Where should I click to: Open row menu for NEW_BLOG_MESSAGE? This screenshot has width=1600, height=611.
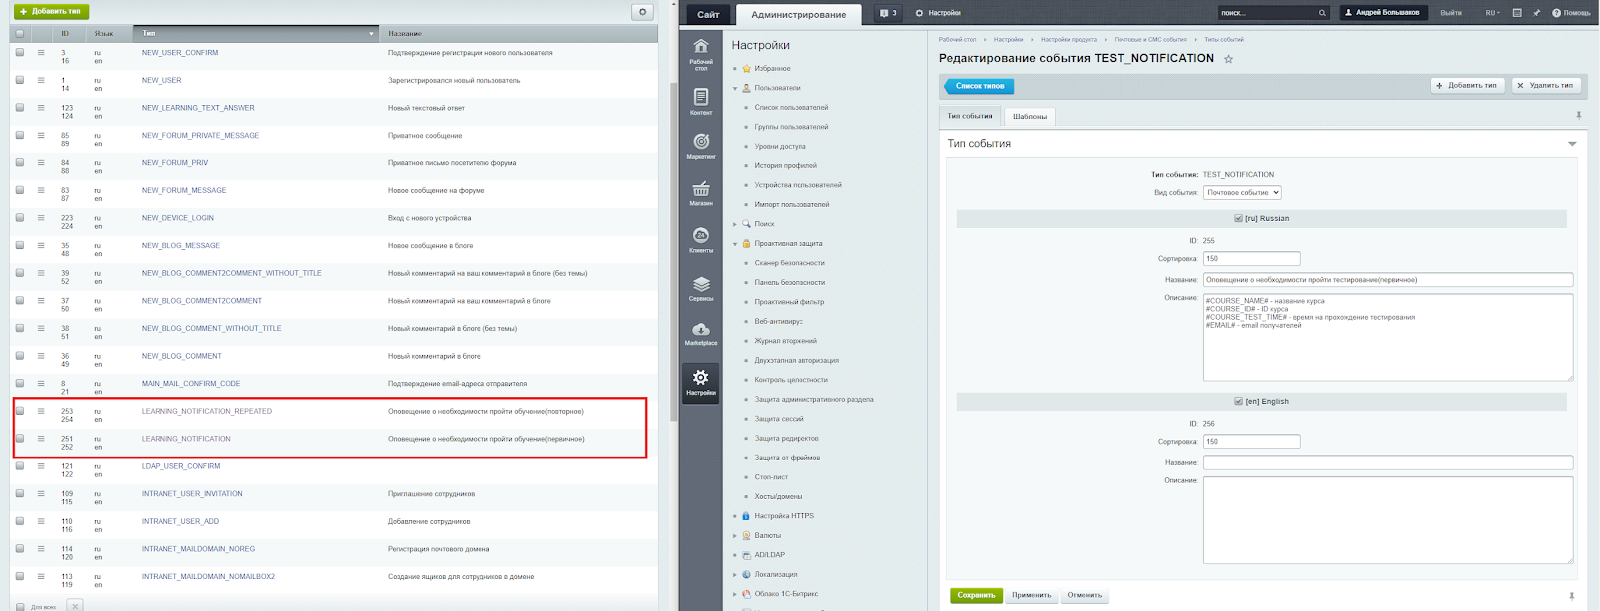pos(41,245)
